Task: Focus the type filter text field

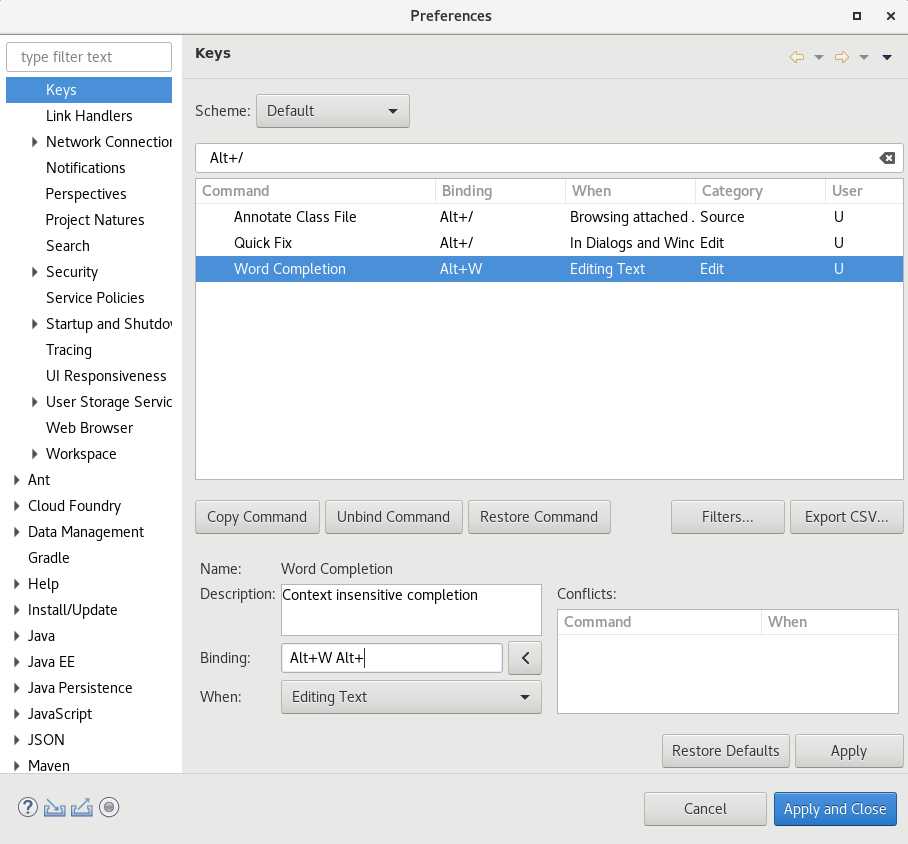Action: point(89,57)
